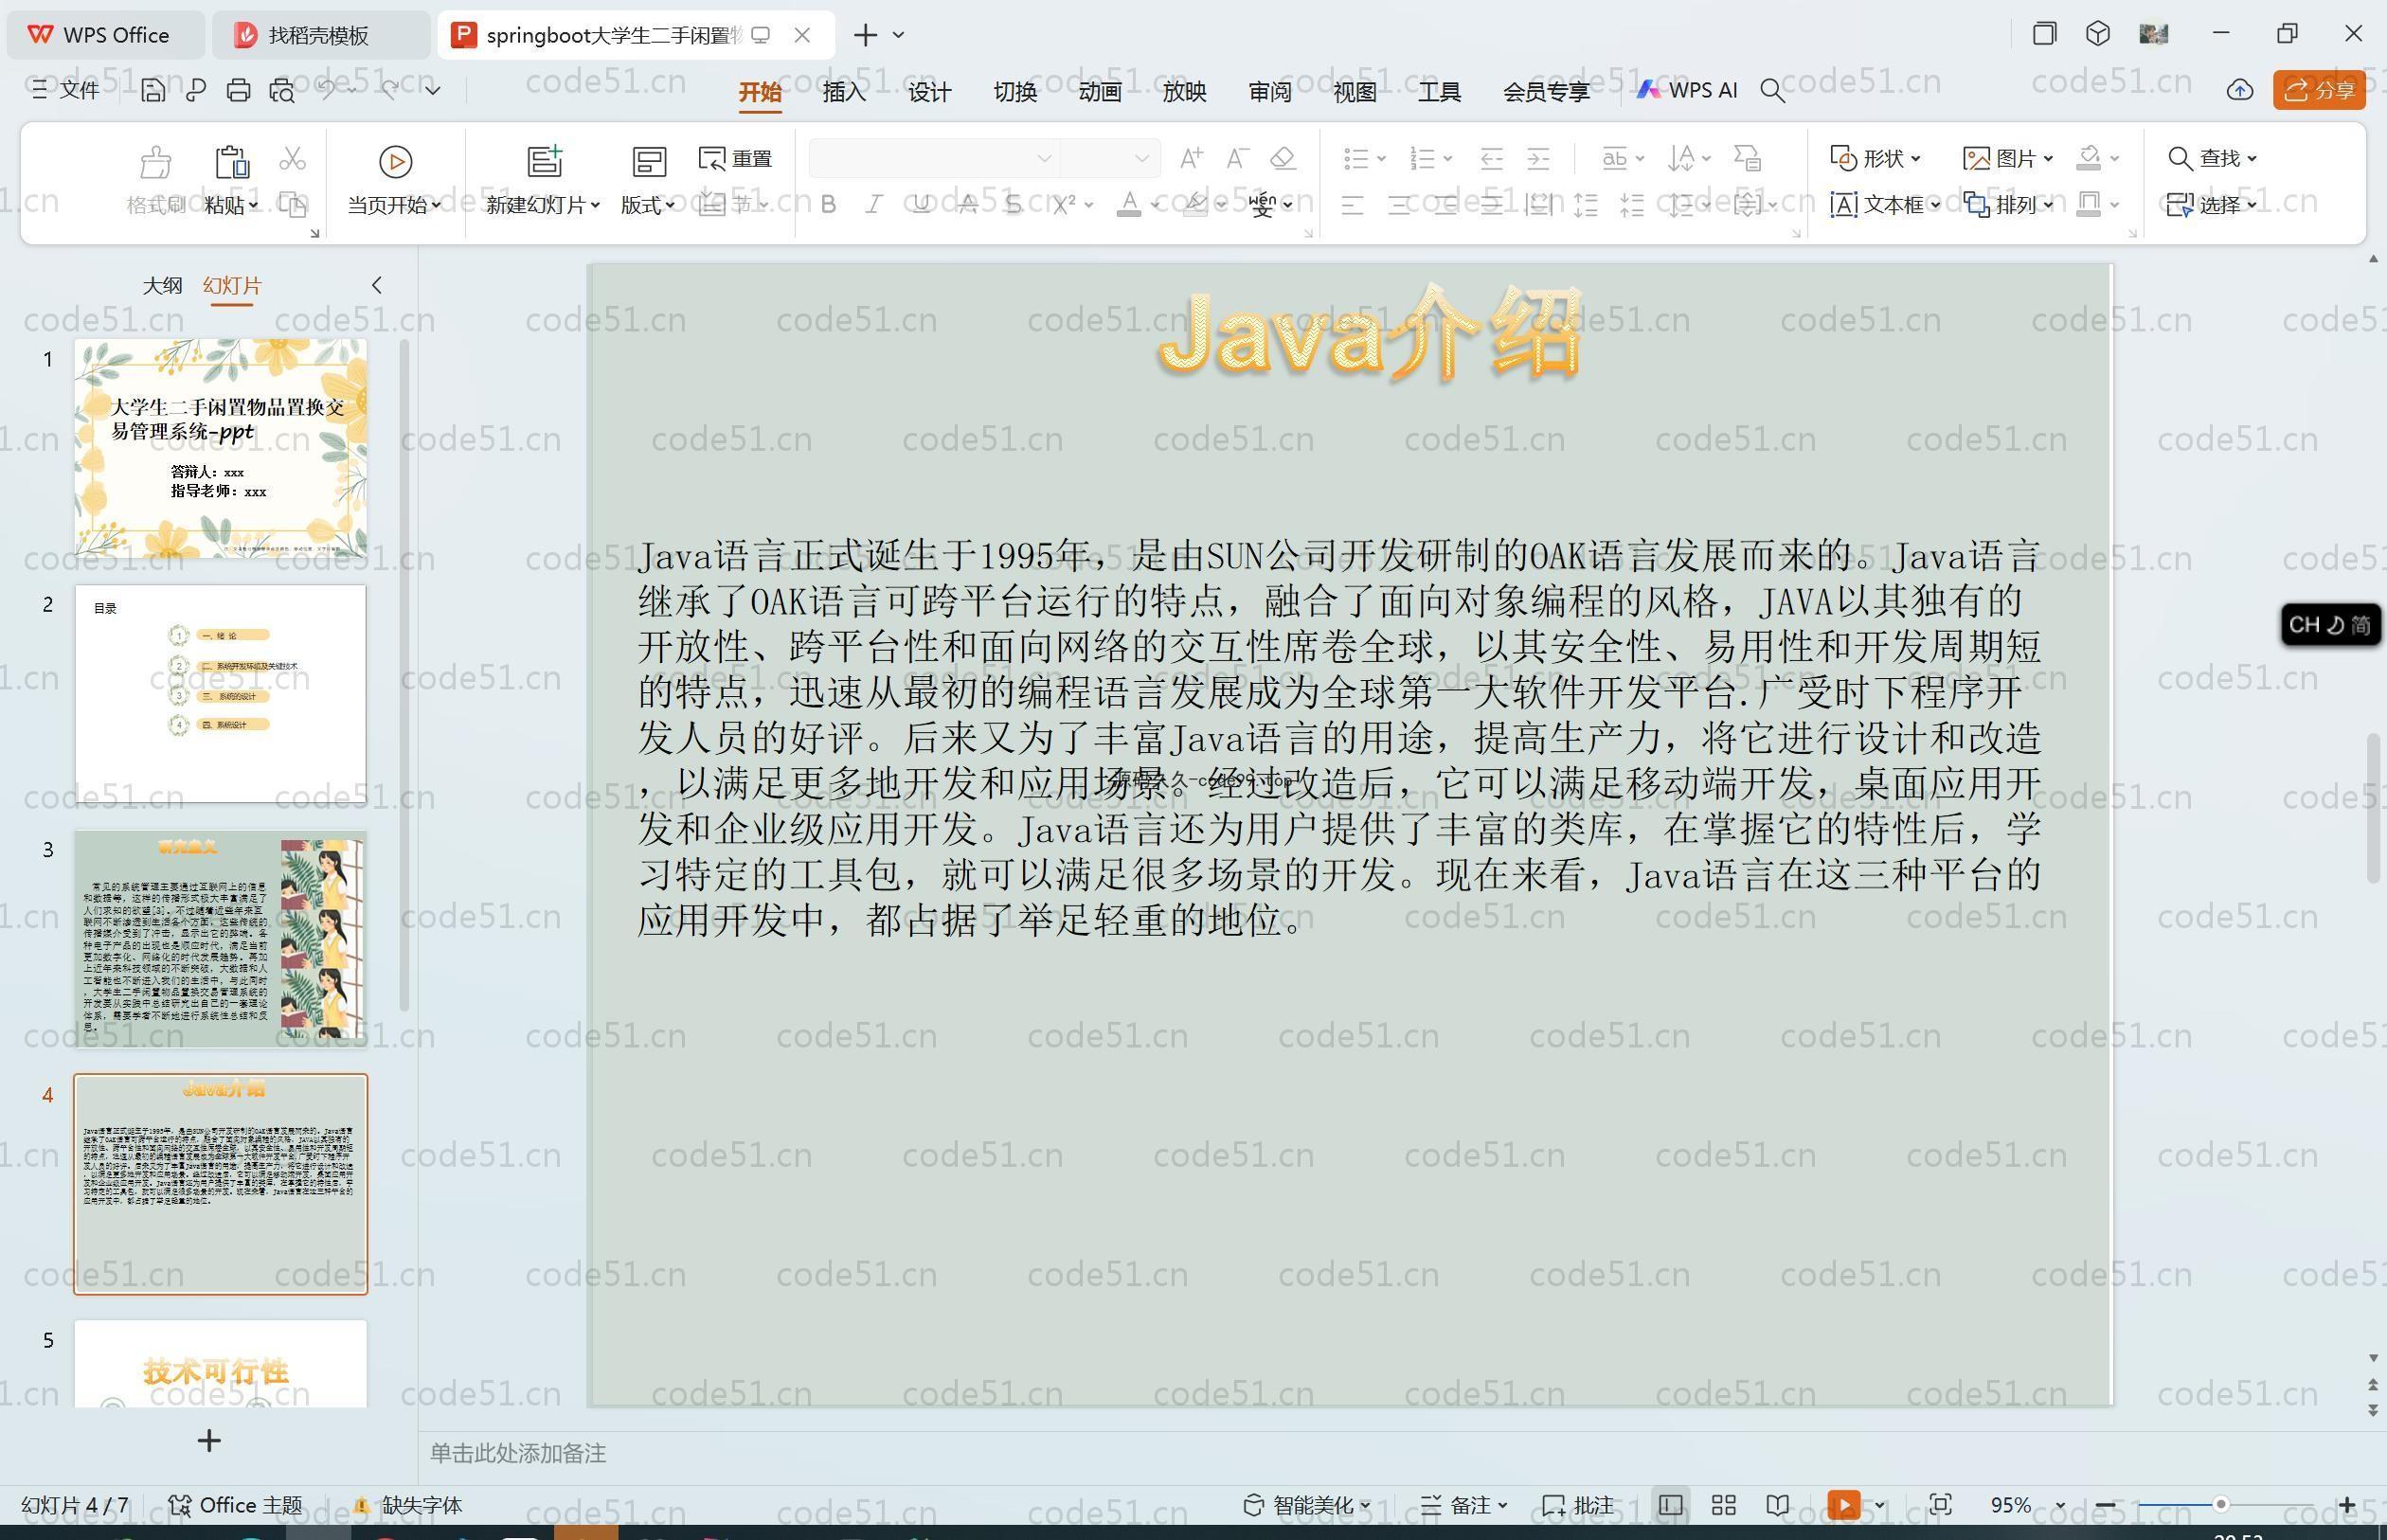This screenshot has width=2387, height=1540.
Task: Click the Print icon in quick access toolbar
Action: point(238,90)
